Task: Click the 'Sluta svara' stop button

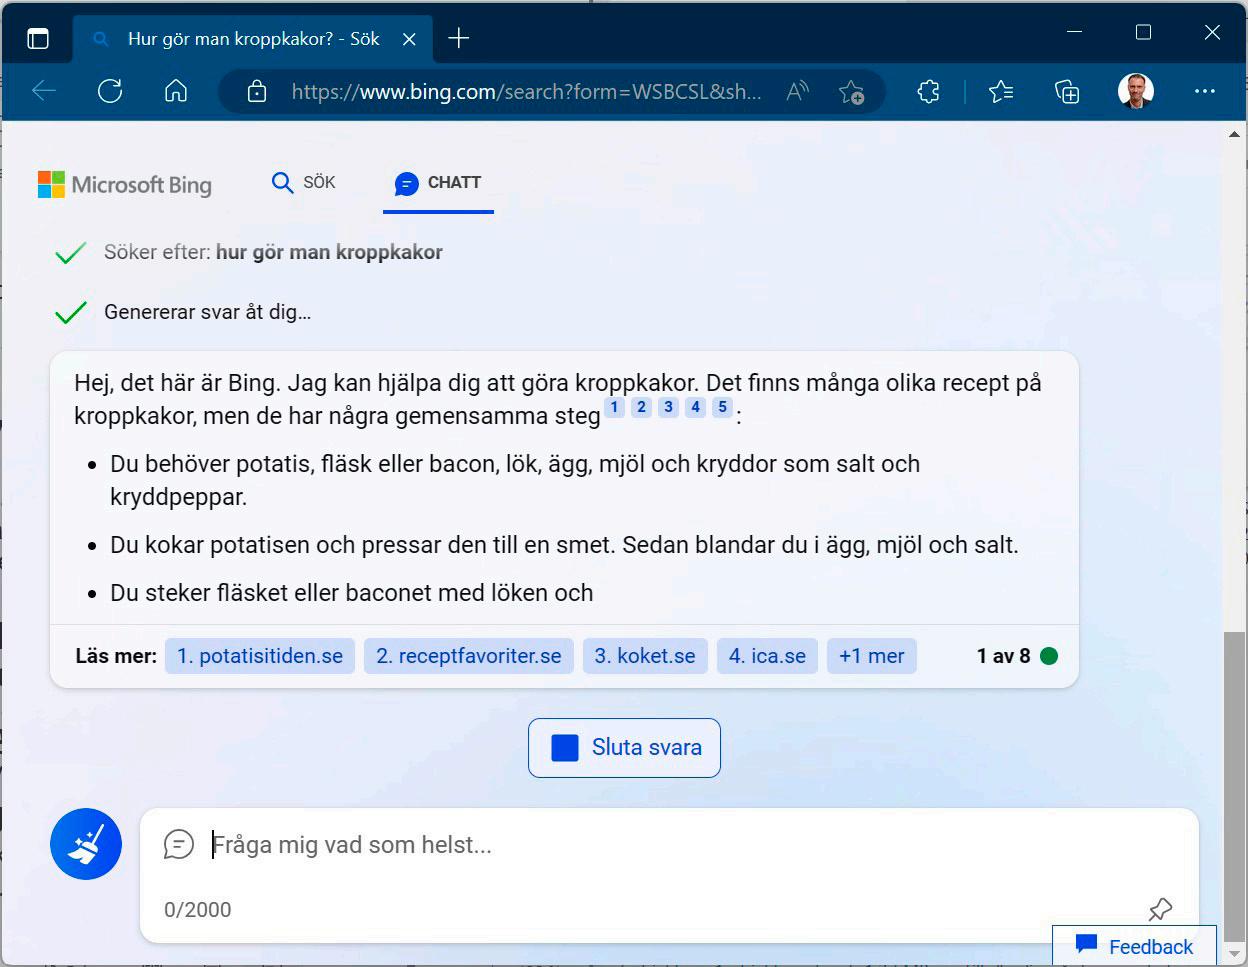Action: coord(624,748)
